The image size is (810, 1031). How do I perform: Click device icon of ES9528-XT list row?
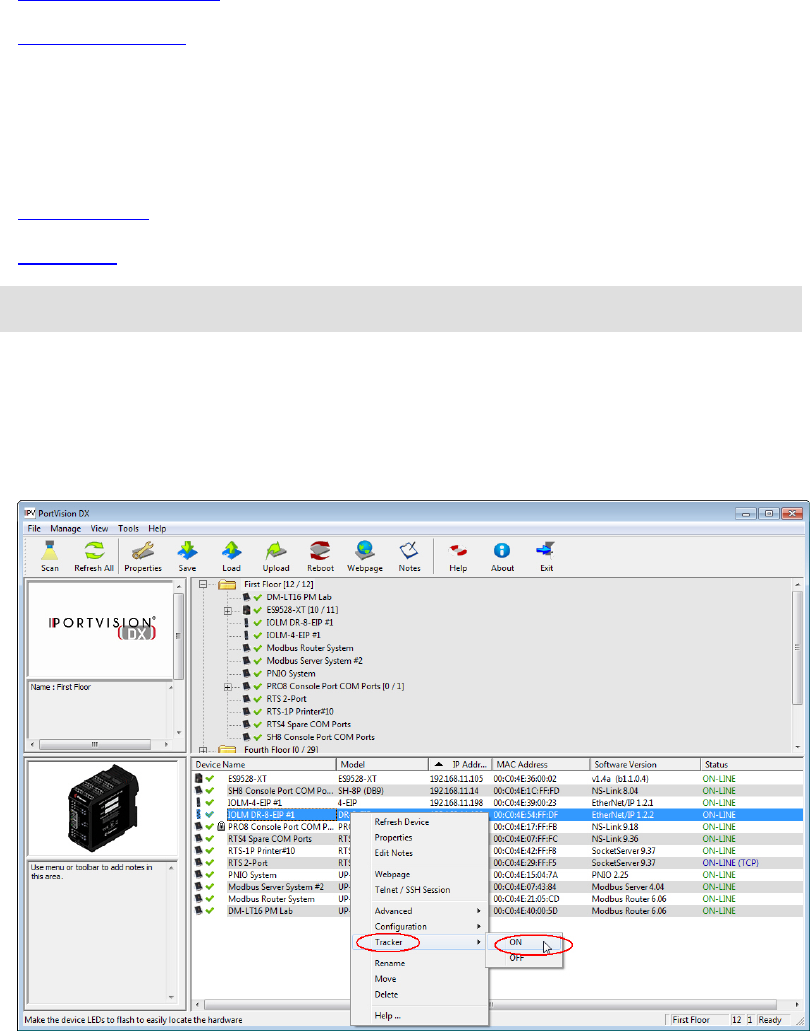coord(199,779)
